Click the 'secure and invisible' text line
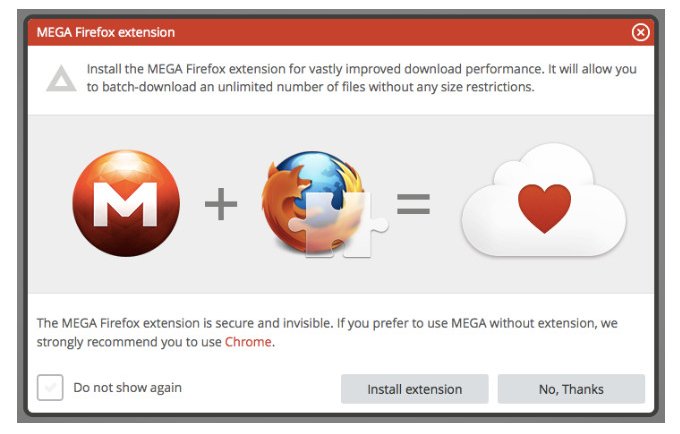Image resolution: width=680 pixels, height=434 pixels. point(327,323)
